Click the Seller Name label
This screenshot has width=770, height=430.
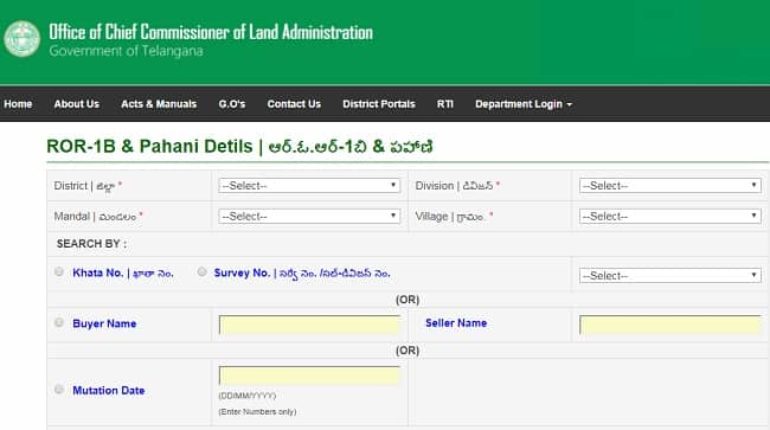click(456, 323)
